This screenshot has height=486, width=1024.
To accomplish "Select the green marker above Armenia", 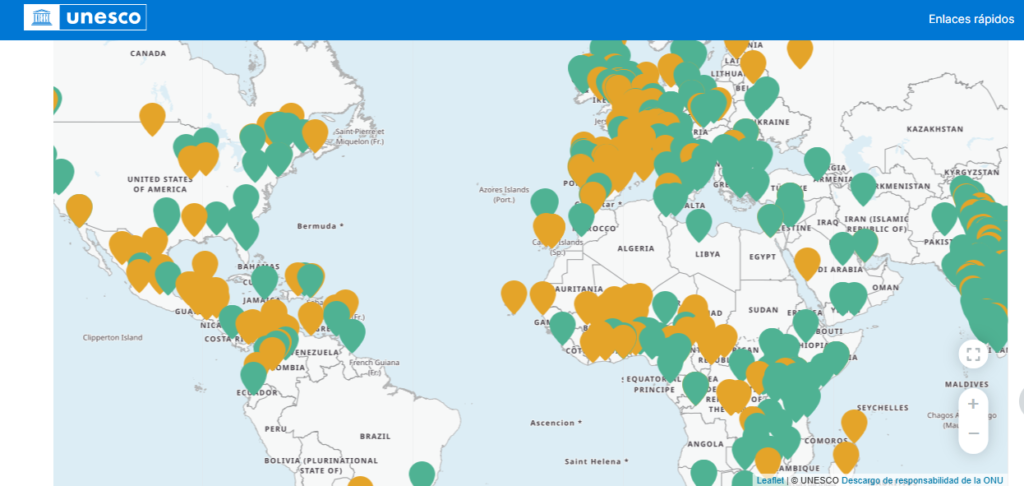I will coord(817,162).
